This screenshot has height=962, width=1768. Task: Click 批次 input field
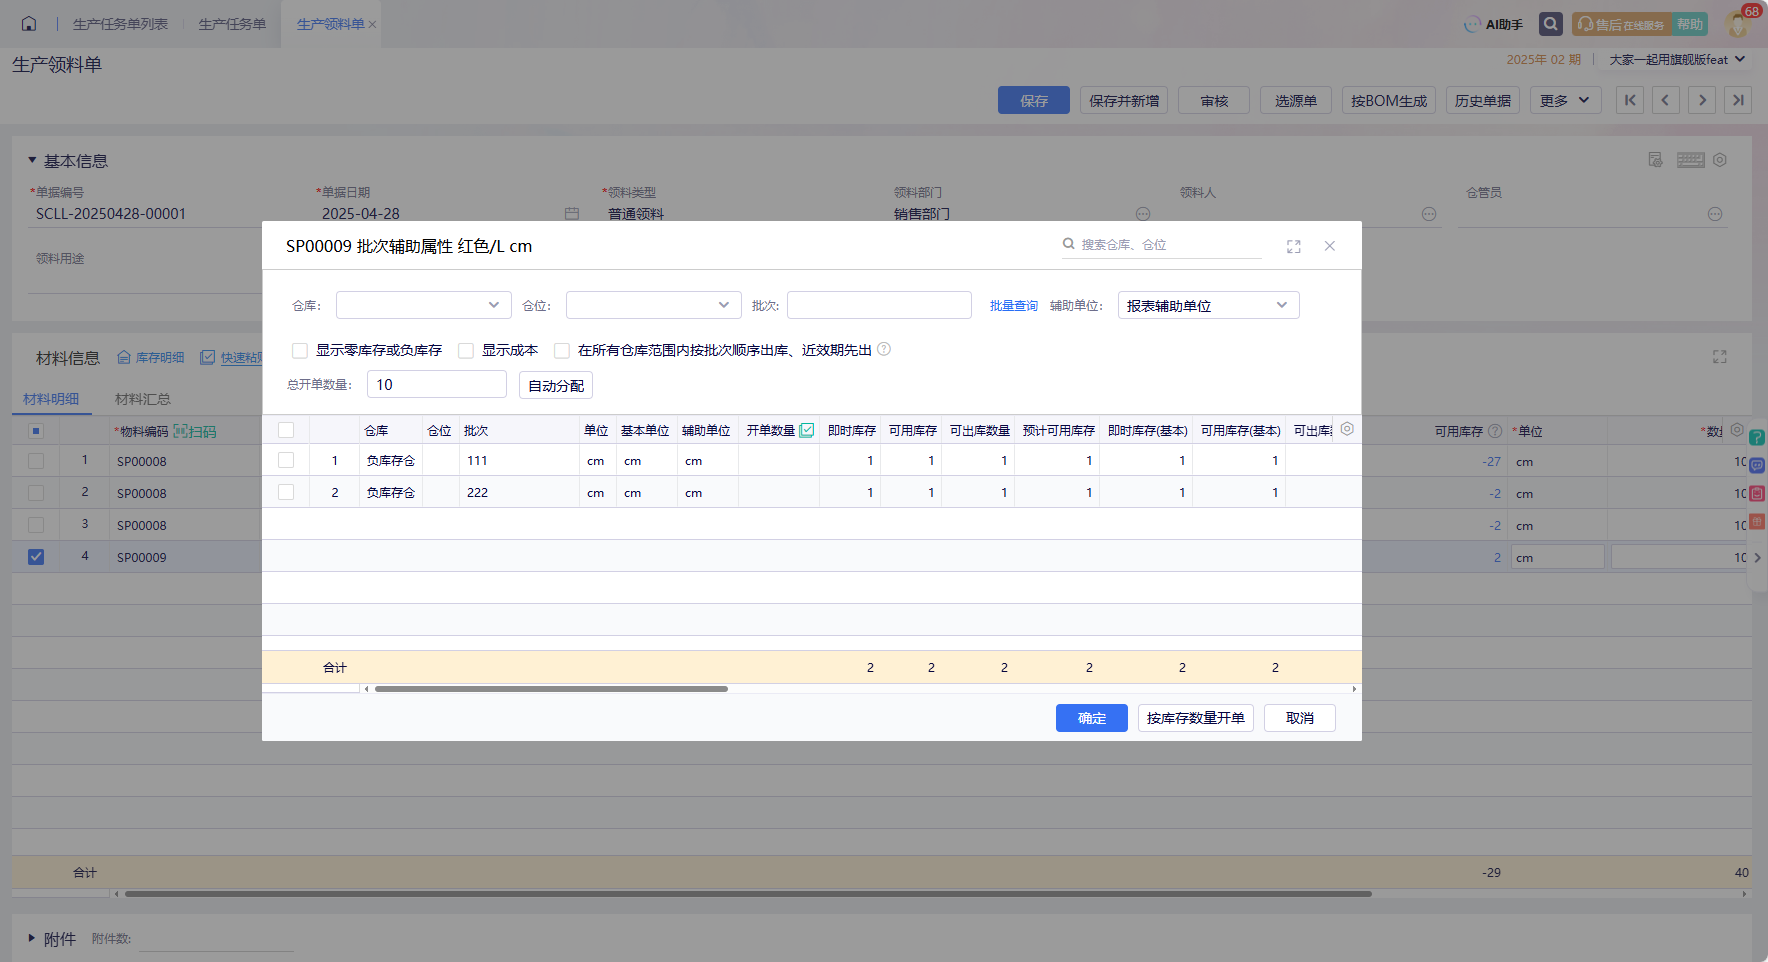[879, 305]
